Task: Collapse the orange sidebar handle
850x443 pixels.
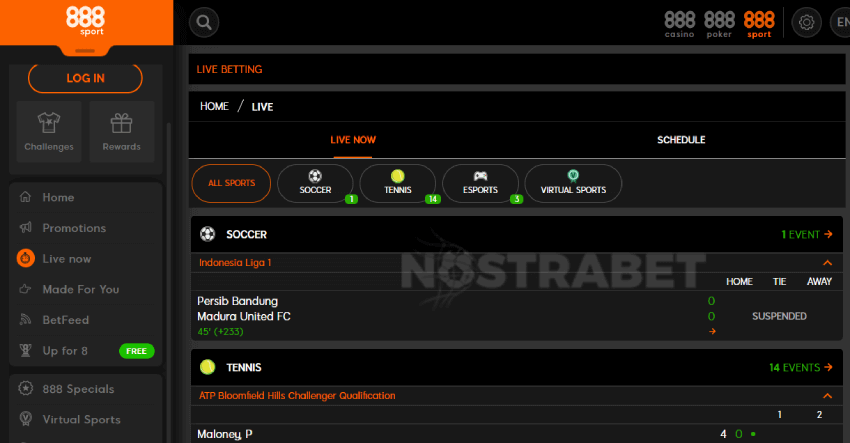Action: (85, 51)
